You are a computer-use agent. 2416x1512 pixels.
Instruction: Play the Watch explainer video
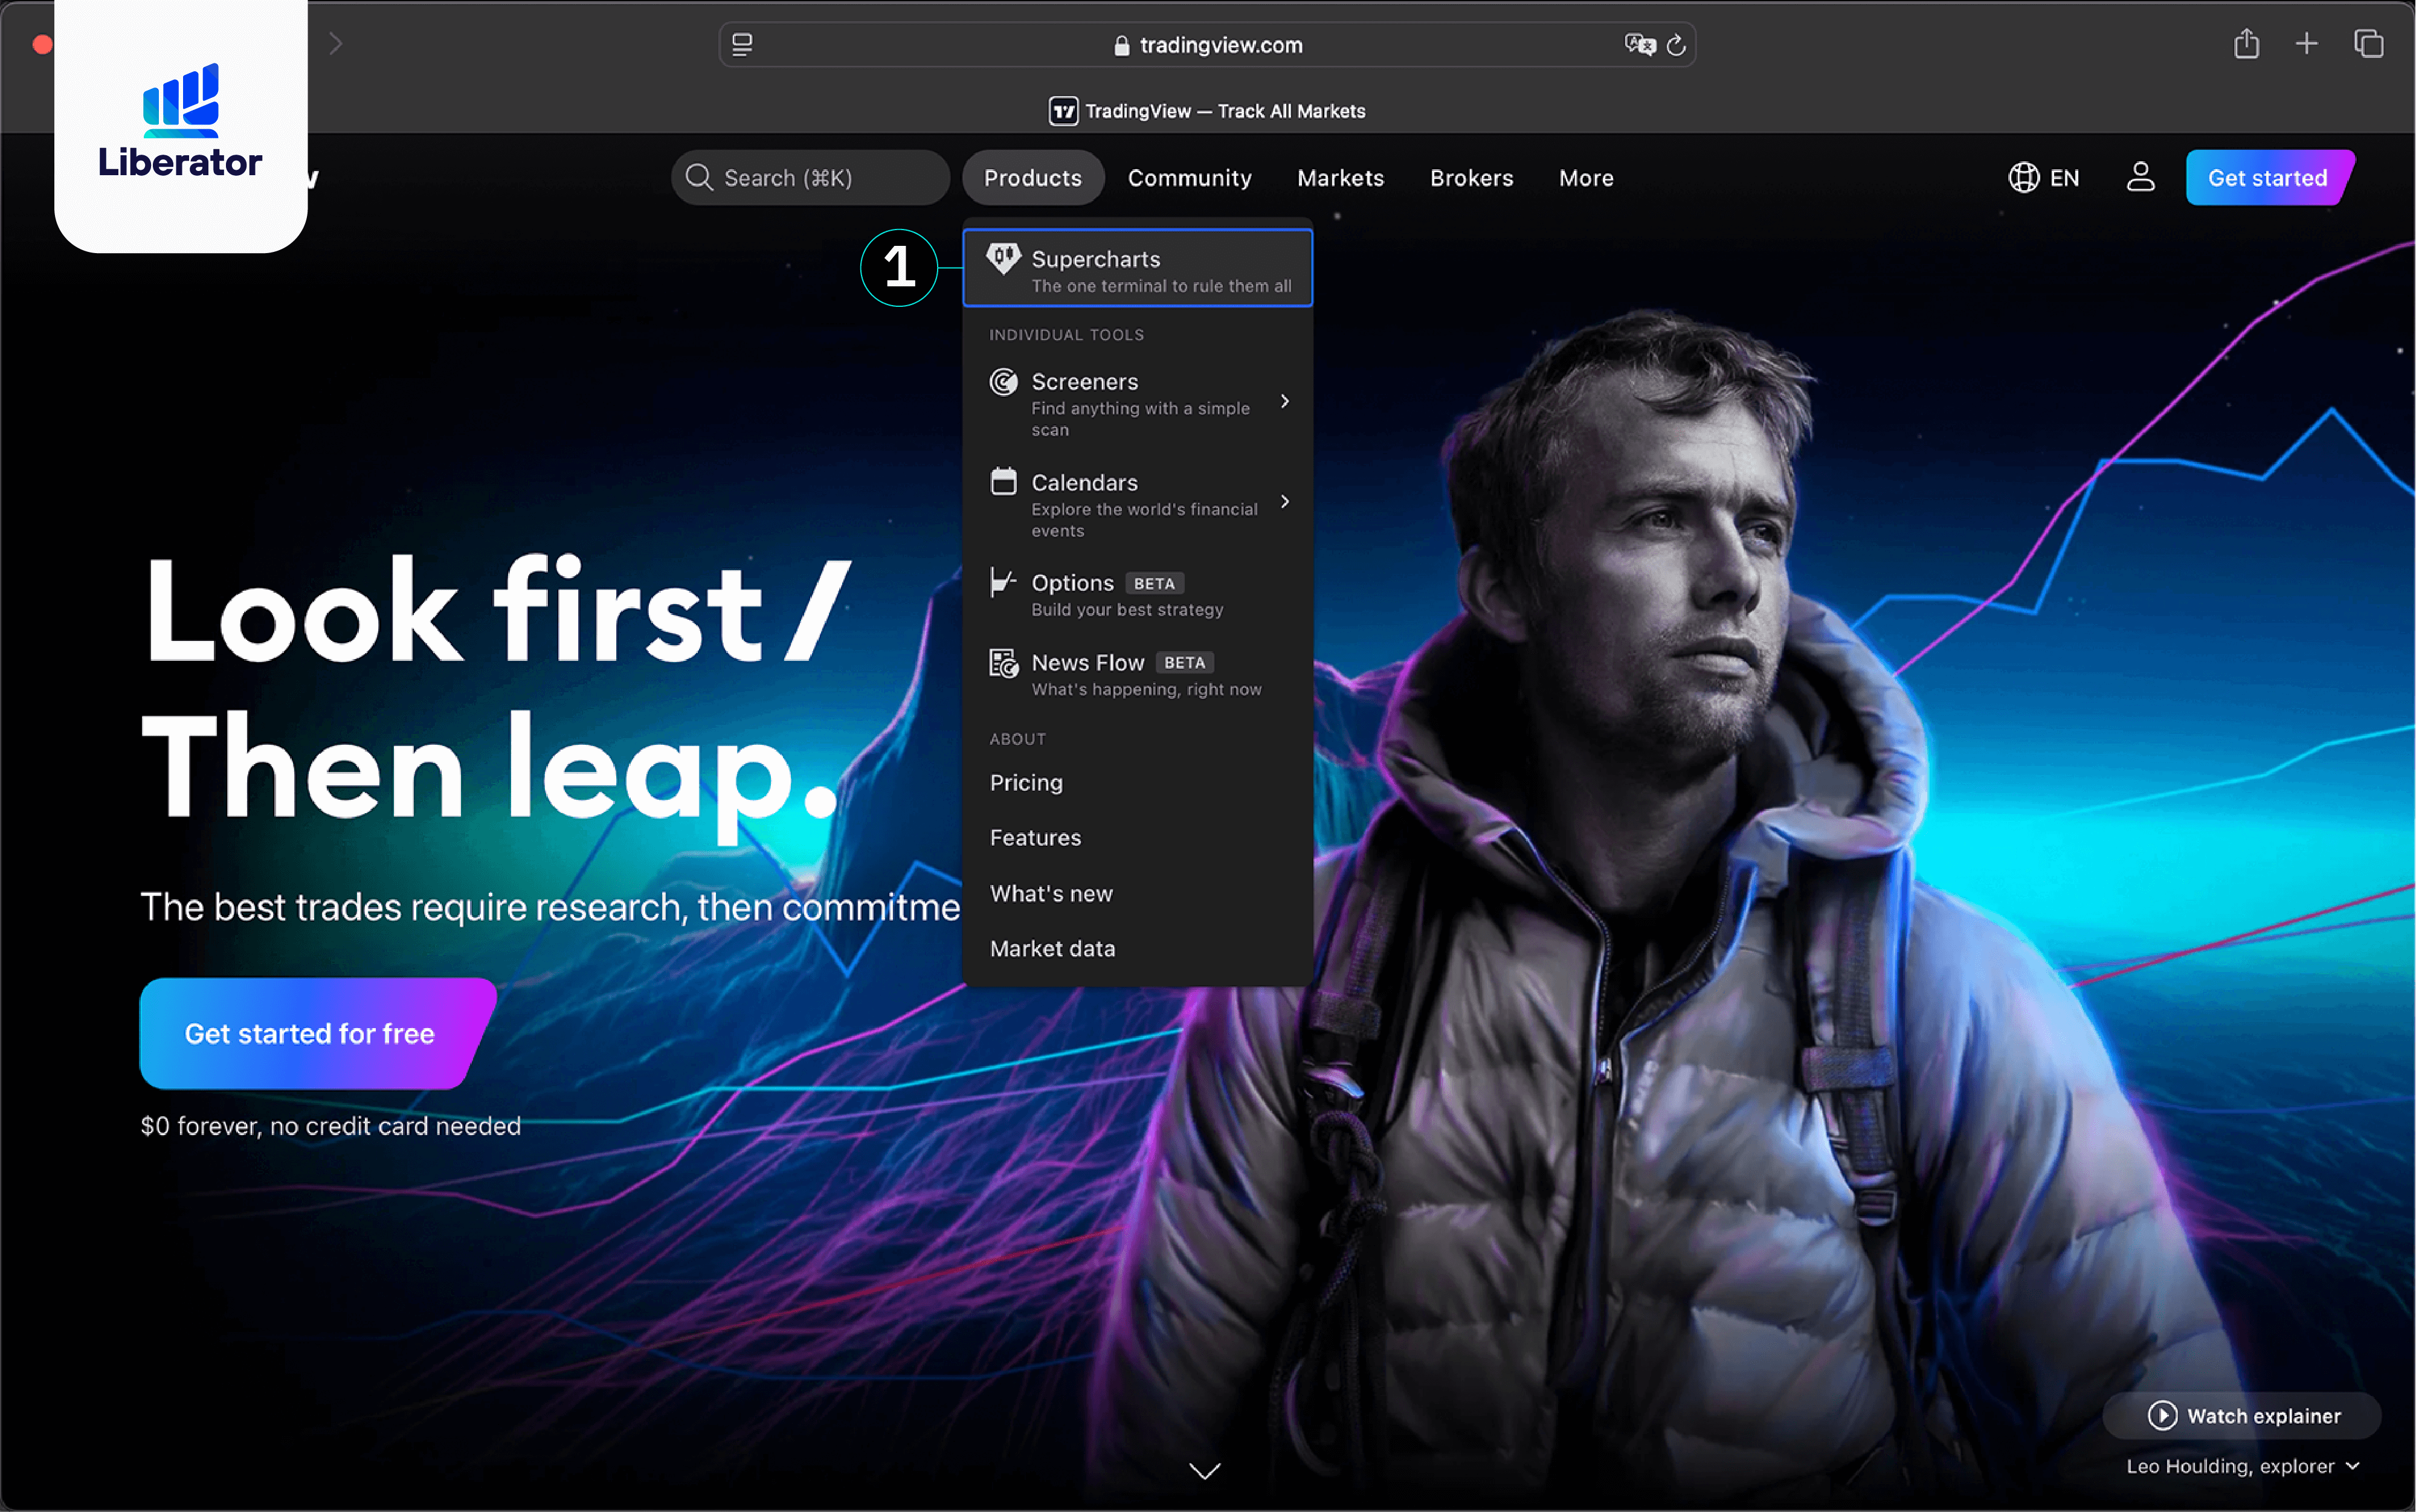click(2243, 1415)
